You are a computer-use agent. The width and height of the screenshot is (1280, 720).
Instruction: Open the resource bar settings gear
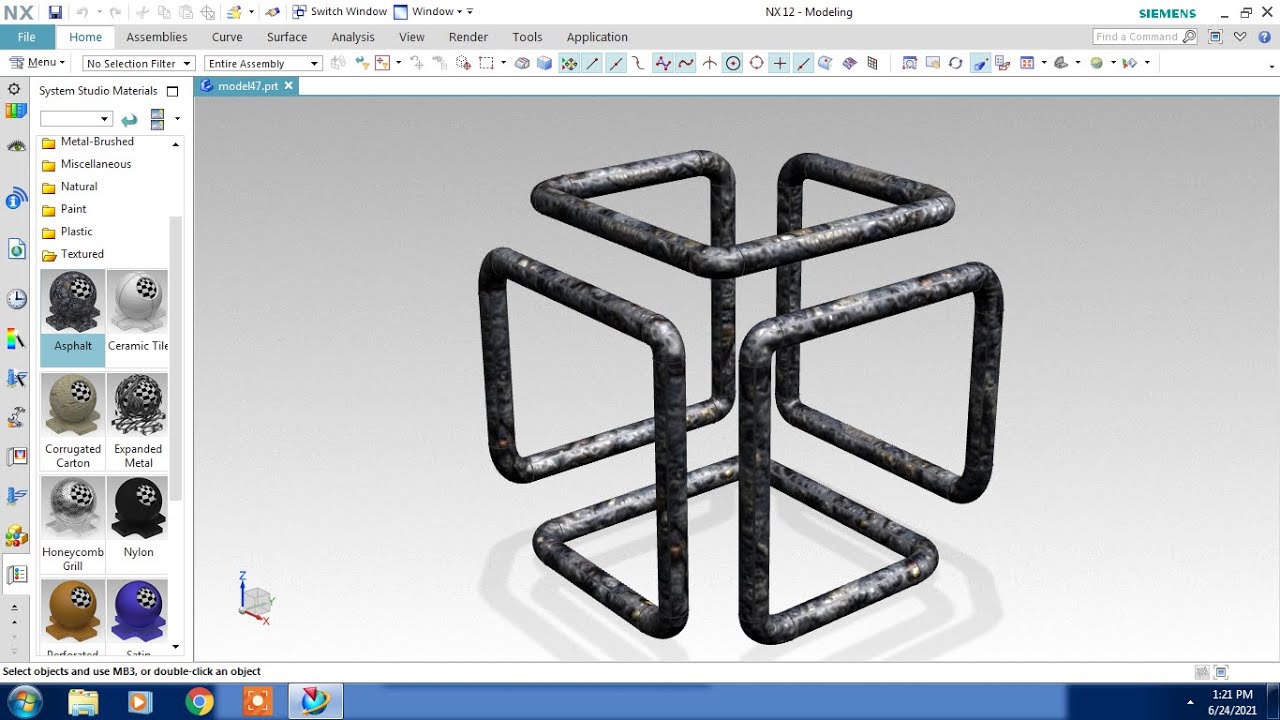click(x=14, y=89)
